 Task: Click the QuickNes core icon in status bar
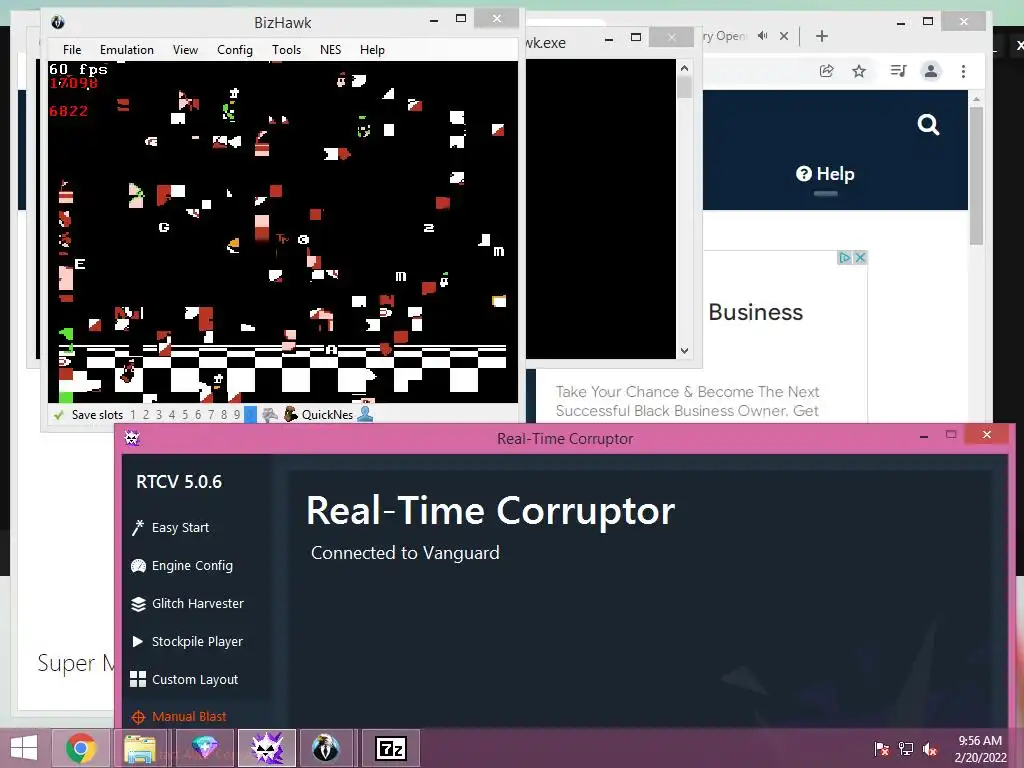pos(291,414)
